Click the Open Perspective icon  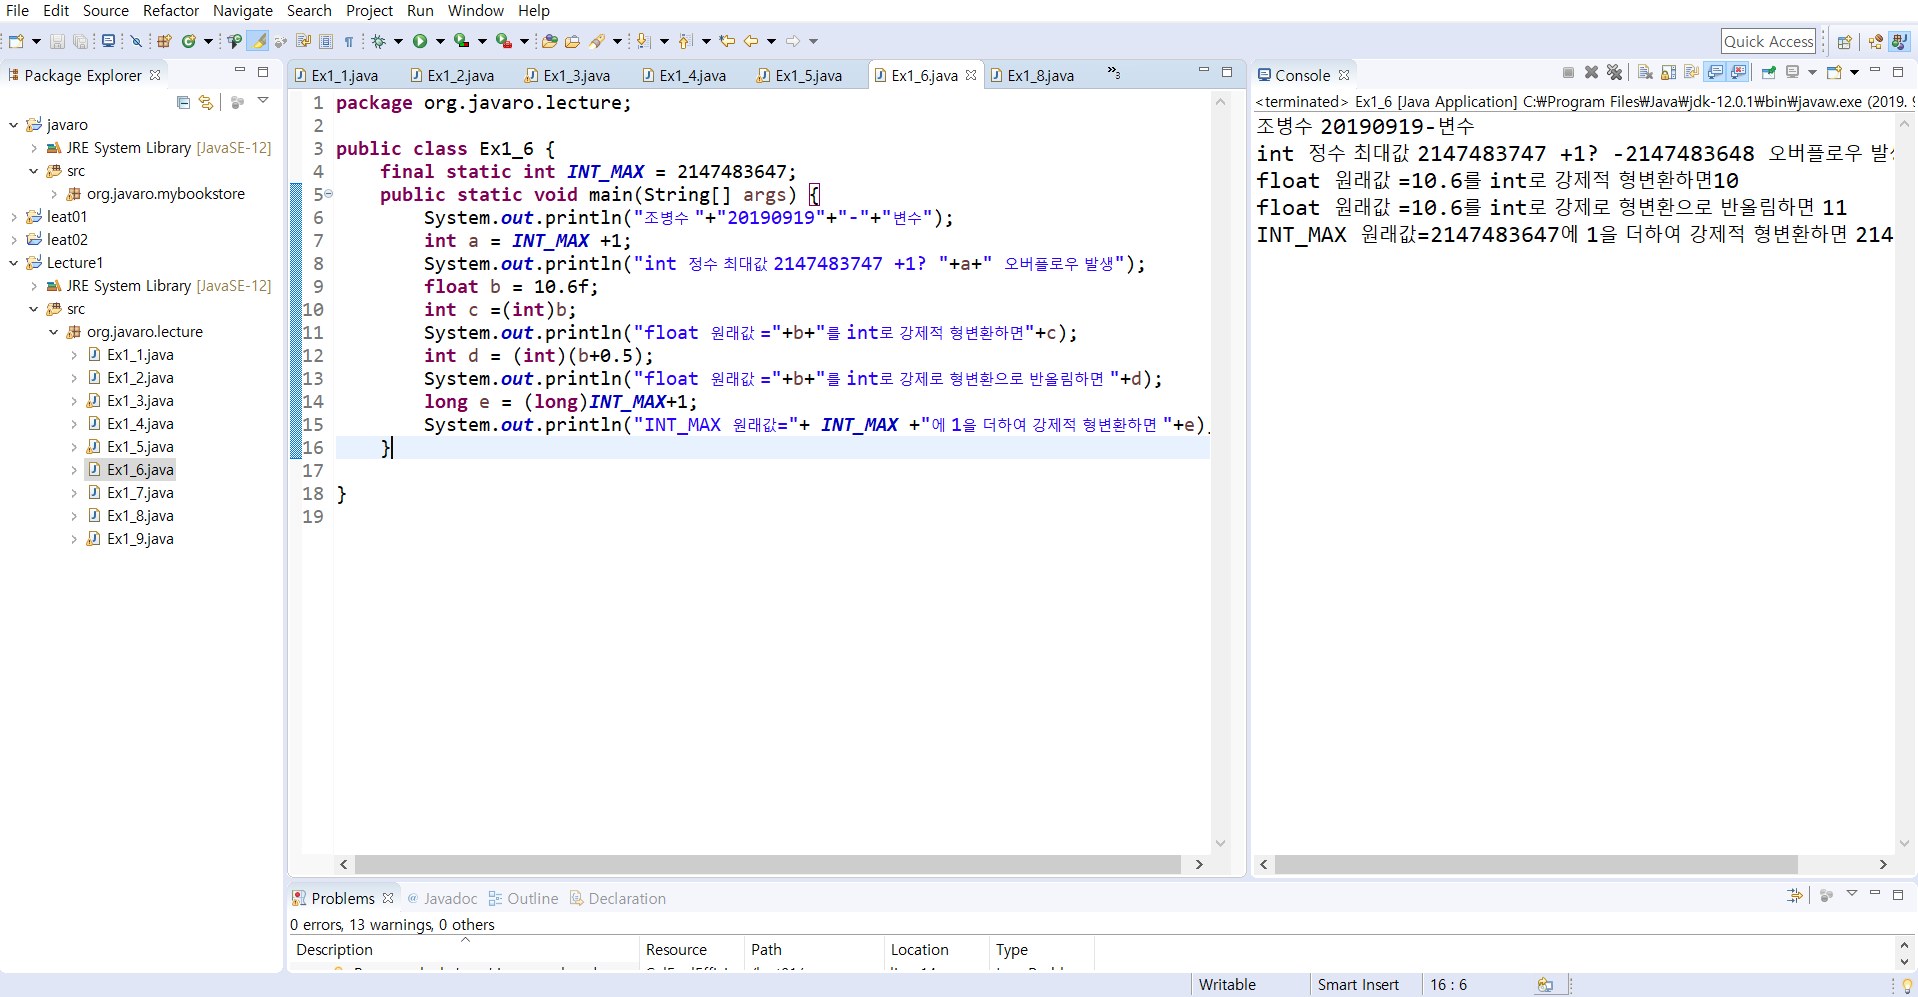pyautogui.click(x=1845, y=41)
